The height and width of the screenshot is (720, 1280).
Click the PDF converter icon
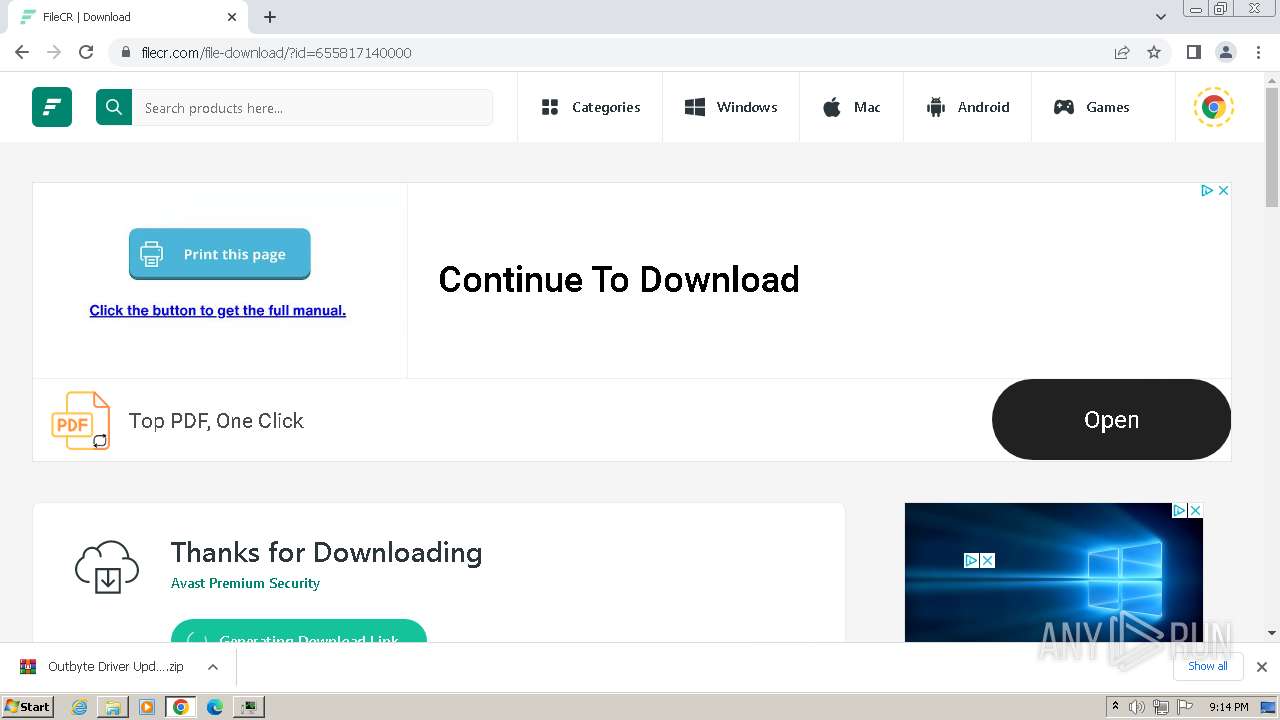pos(80,420)
